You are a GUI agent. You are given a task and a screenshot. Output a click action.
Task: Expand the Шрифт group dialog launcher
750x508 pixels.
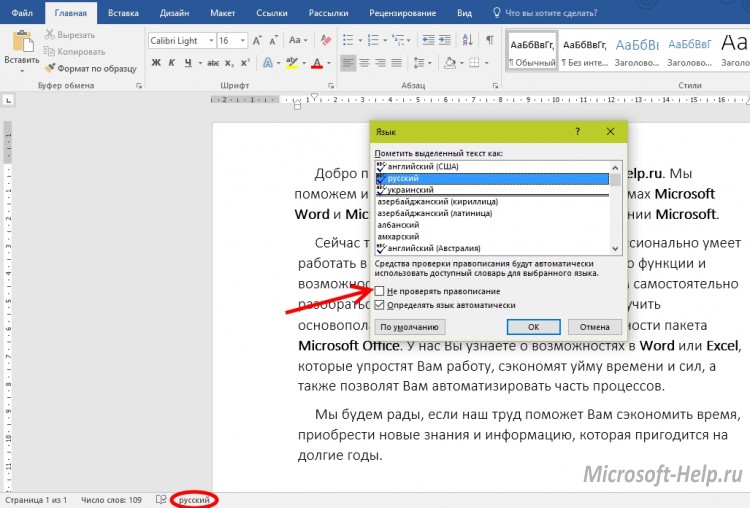[x=331, y=86]
